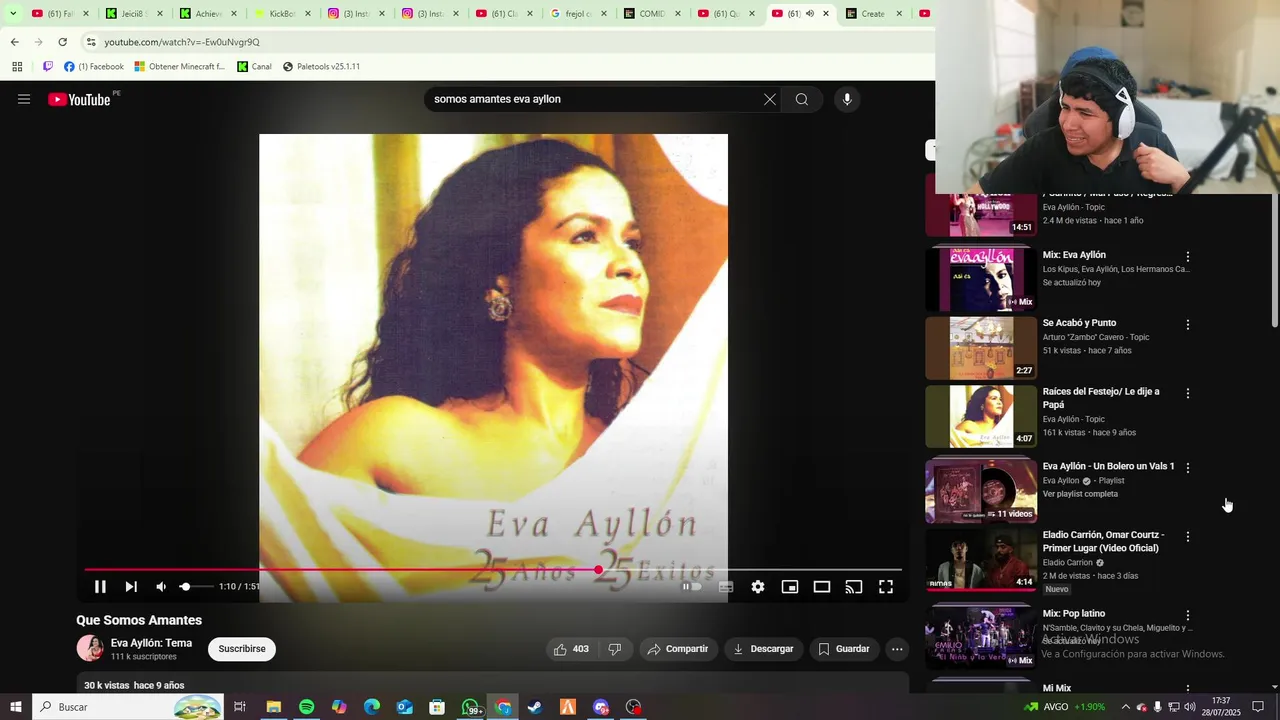The image size is (1280, 720).
Task: Open Paletools v25.1.11 bookmark
Action: (x=321, y=67)
